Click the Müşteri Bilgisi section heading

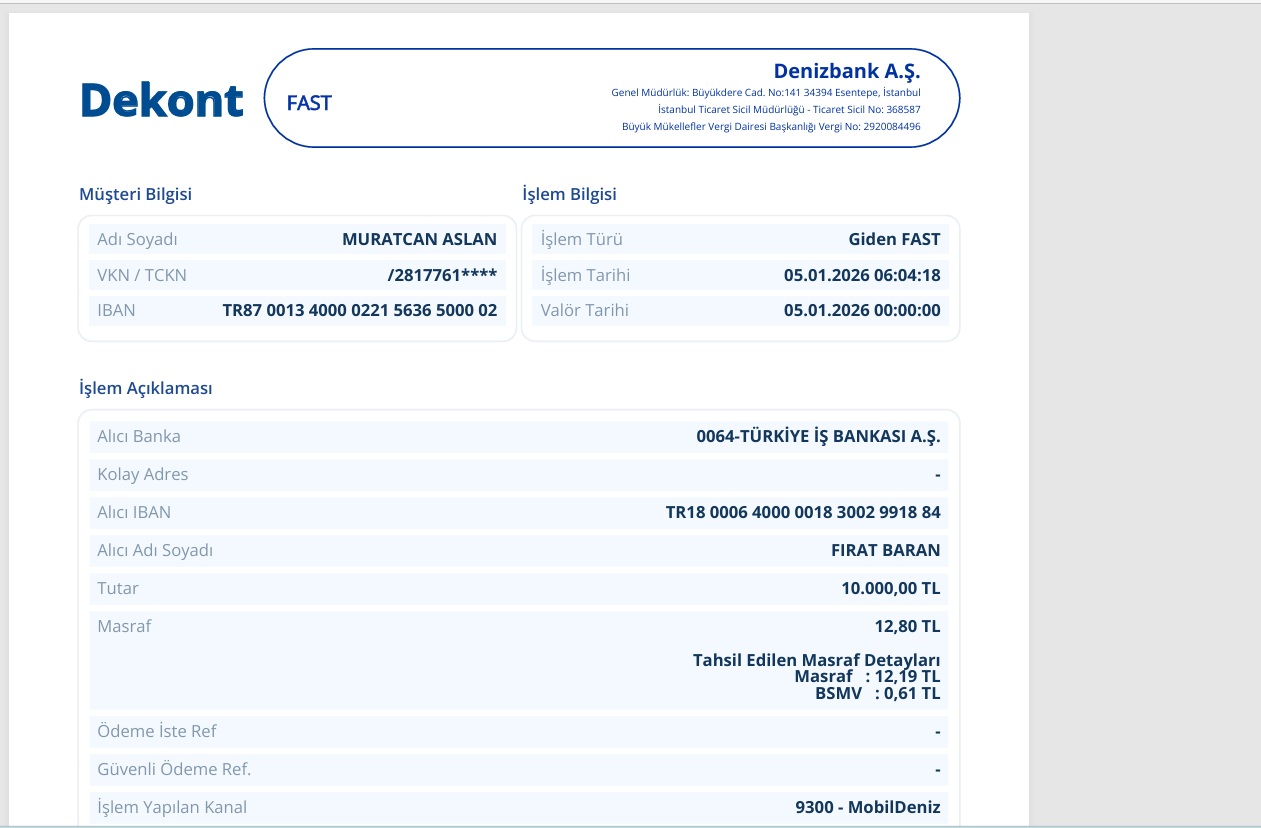(x=136, y=194)
